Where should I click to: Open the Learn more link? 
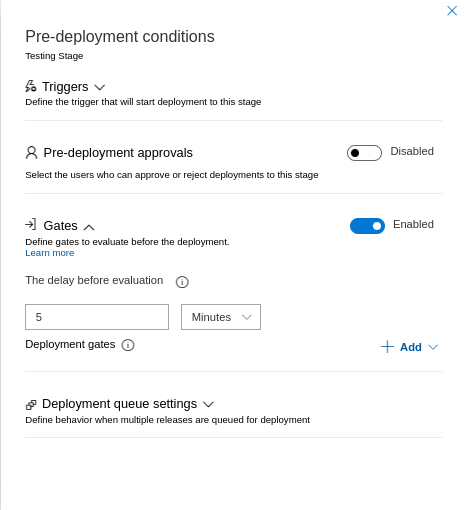pos(50,253)
